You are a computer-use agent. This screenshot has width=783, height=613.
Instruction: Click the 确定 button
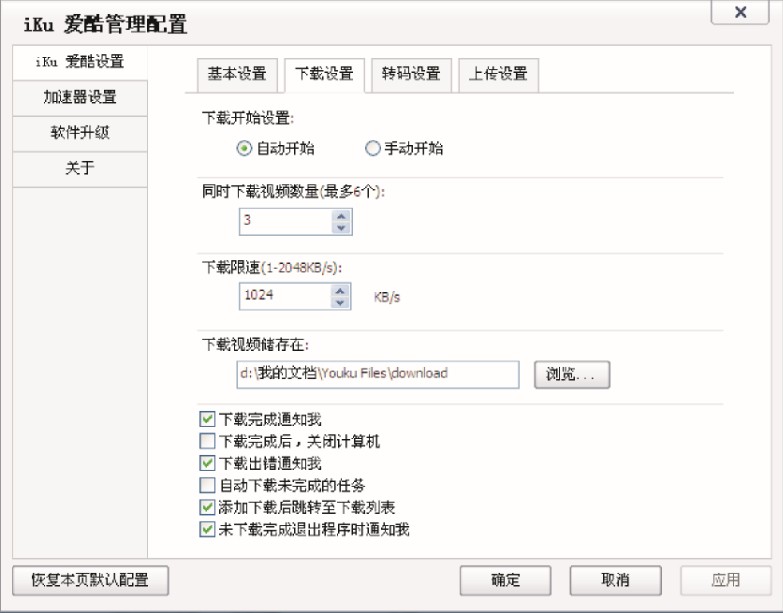pyautogui.click(x=505, y=581)
